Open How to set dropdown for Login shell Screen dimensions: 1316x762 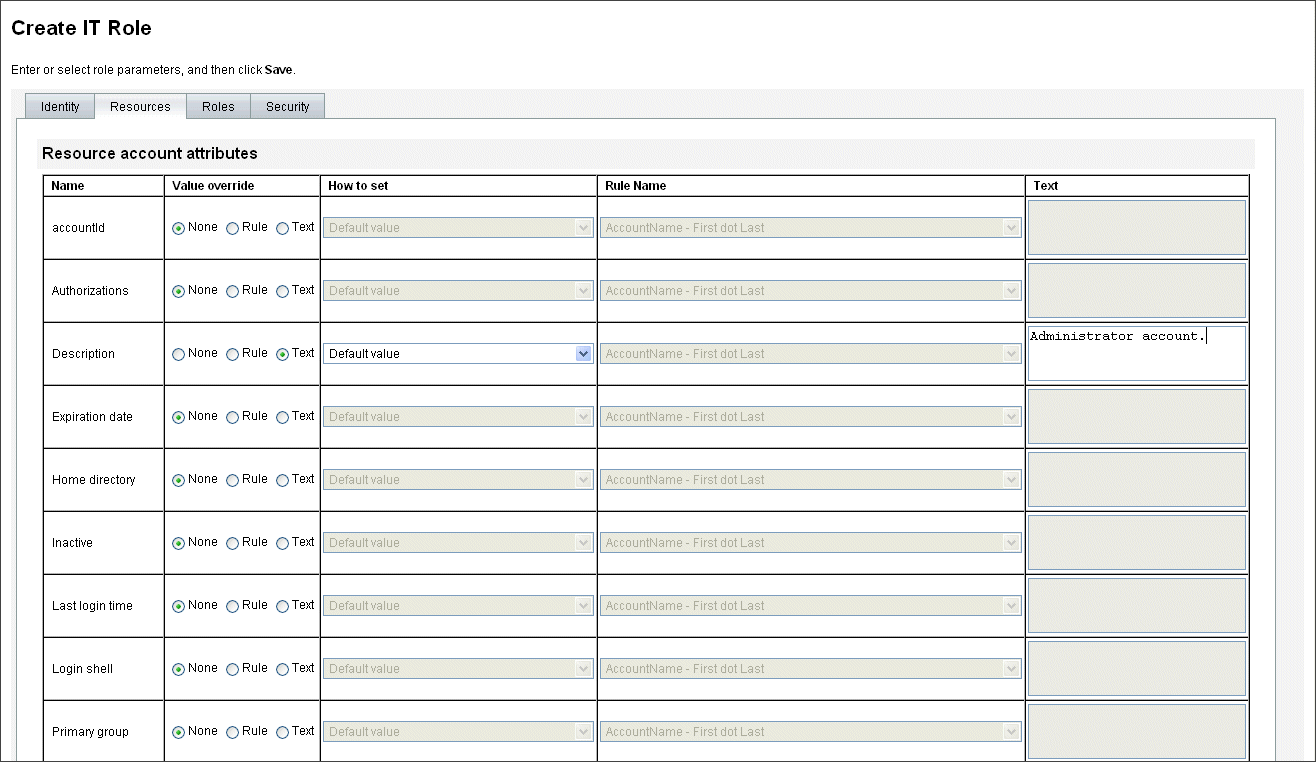coord(458,669)
